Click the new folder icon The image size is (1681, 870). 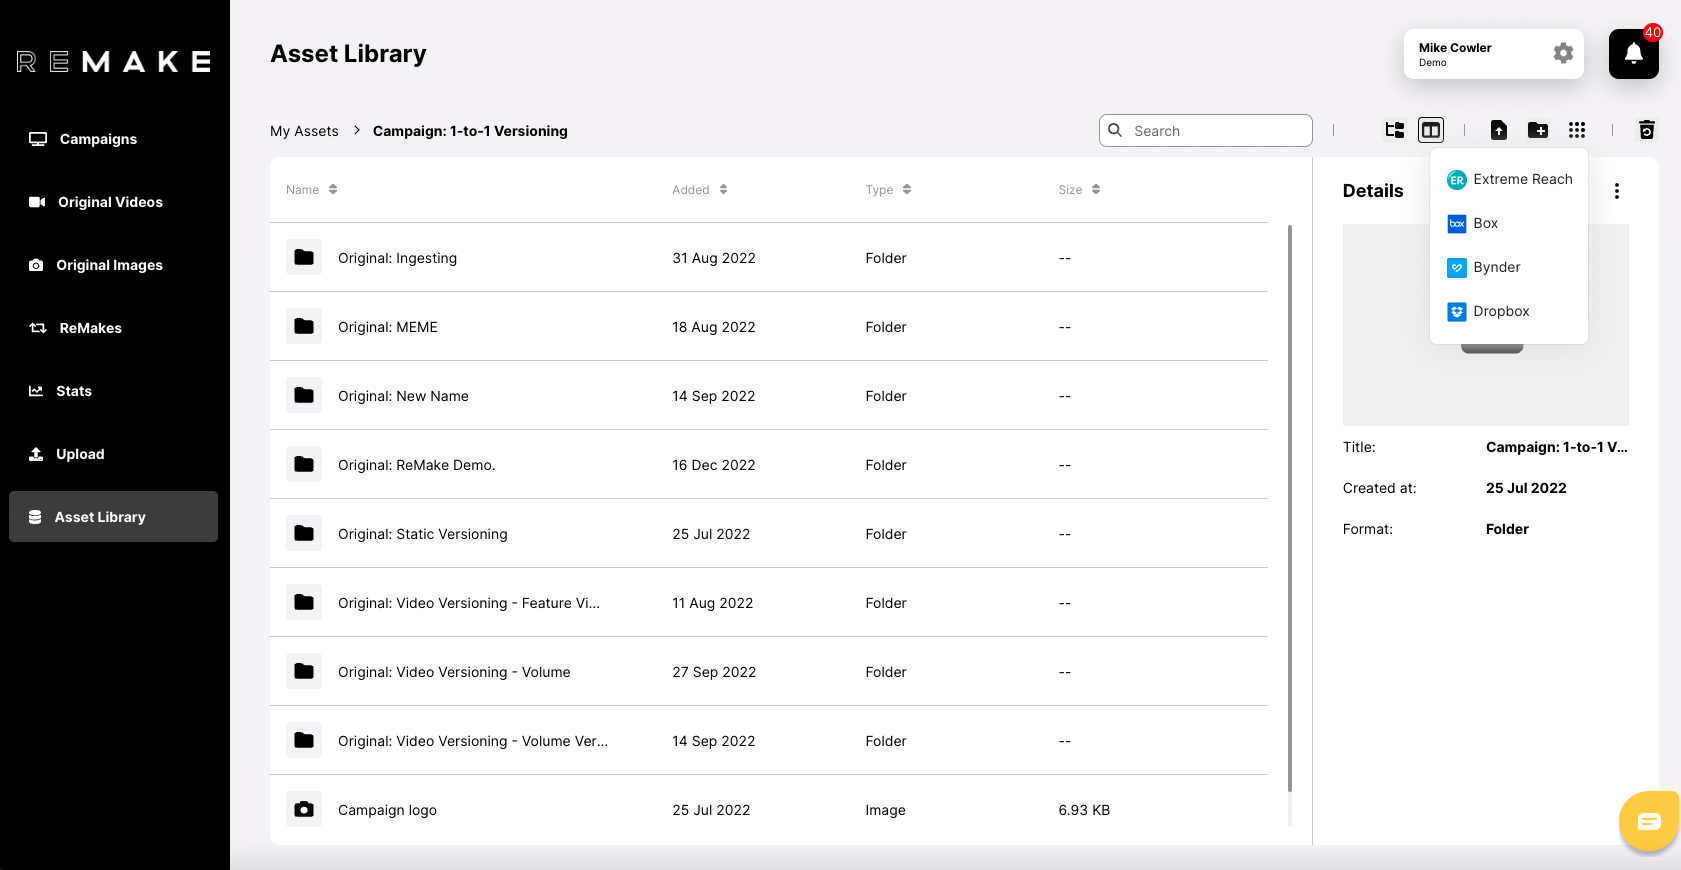(x=1538, y=130)
